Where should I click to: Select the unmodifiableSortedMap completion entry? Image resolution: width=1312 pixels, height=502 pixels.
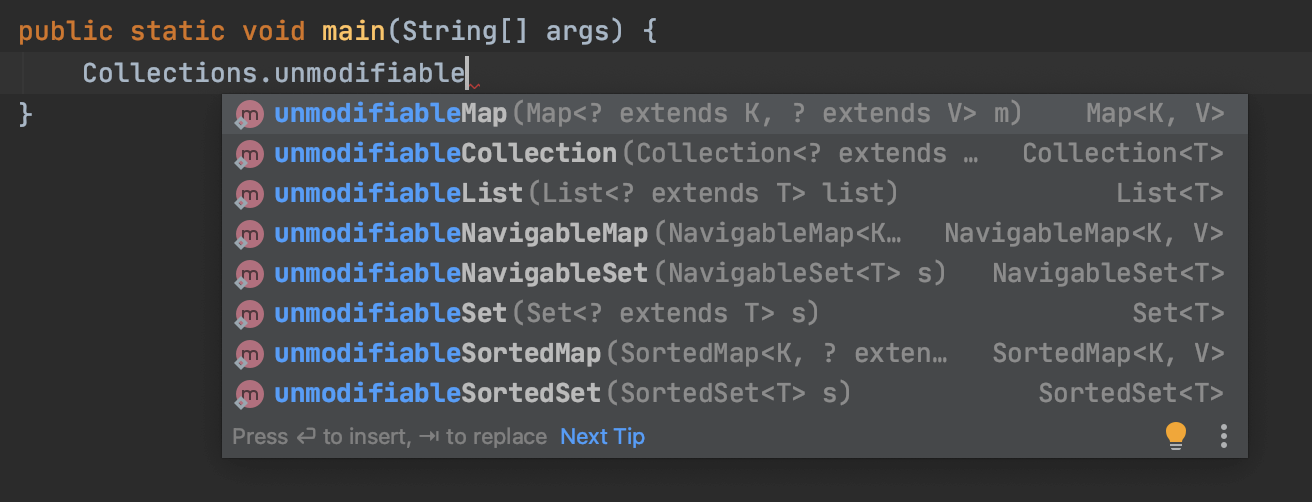click(x=437, y=353)
